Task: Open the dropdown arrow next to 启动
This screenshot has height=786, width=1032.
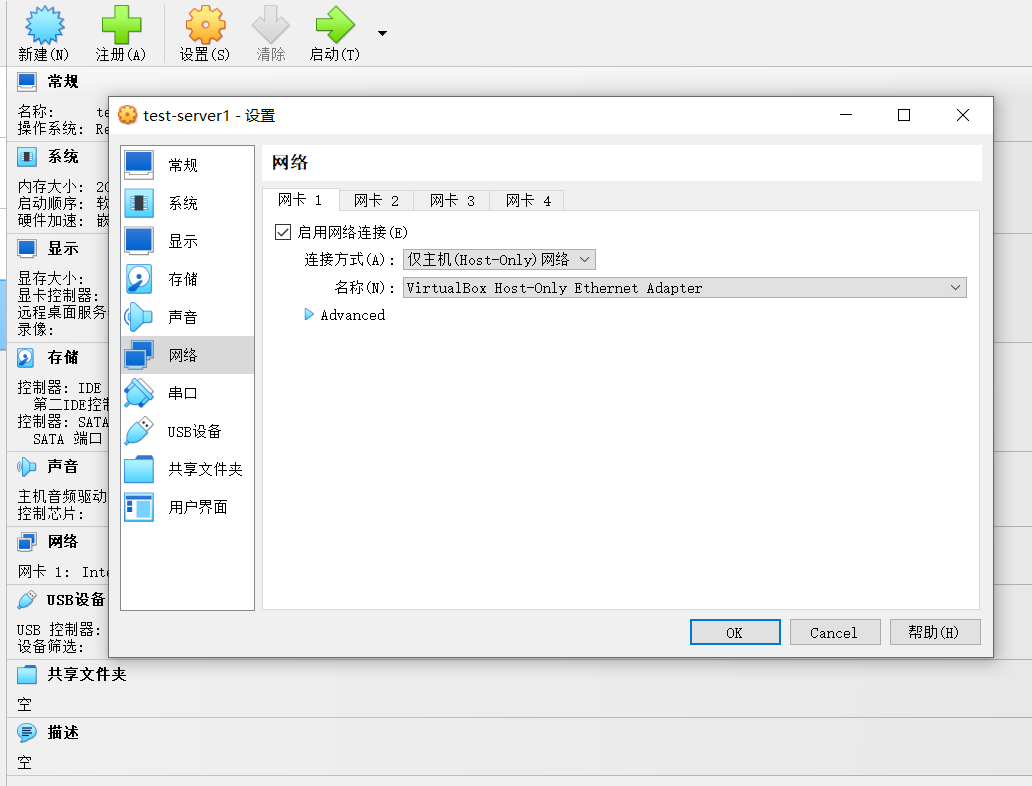Action: click(x=382, y=33)
